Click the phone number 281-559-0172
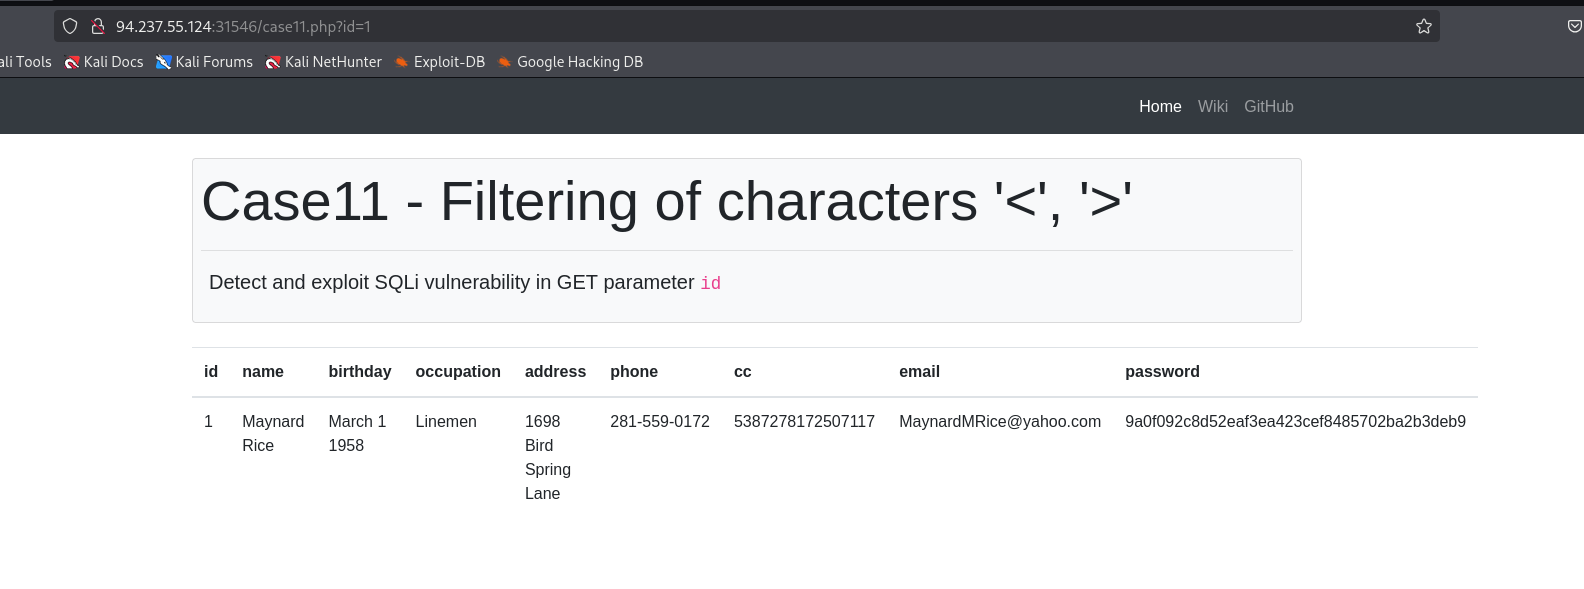Screen dimensions: 1584x589 660,421
